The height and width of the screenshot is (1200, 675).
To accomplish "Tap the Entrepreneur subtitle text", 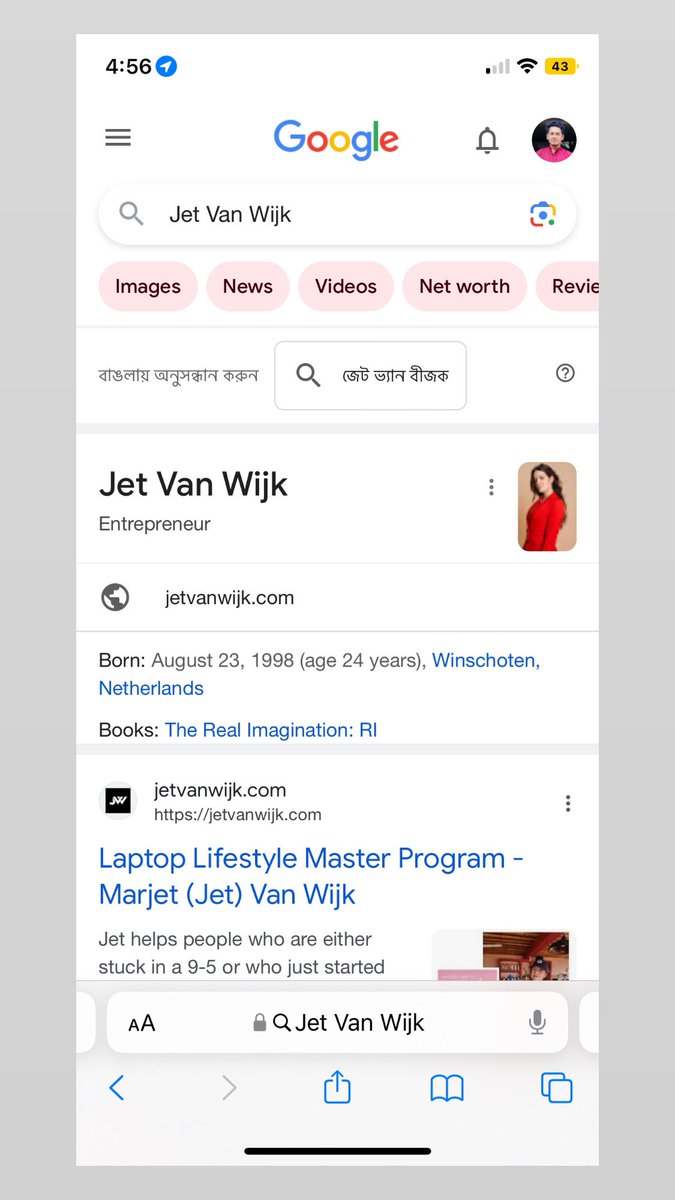I will [155, 524].
